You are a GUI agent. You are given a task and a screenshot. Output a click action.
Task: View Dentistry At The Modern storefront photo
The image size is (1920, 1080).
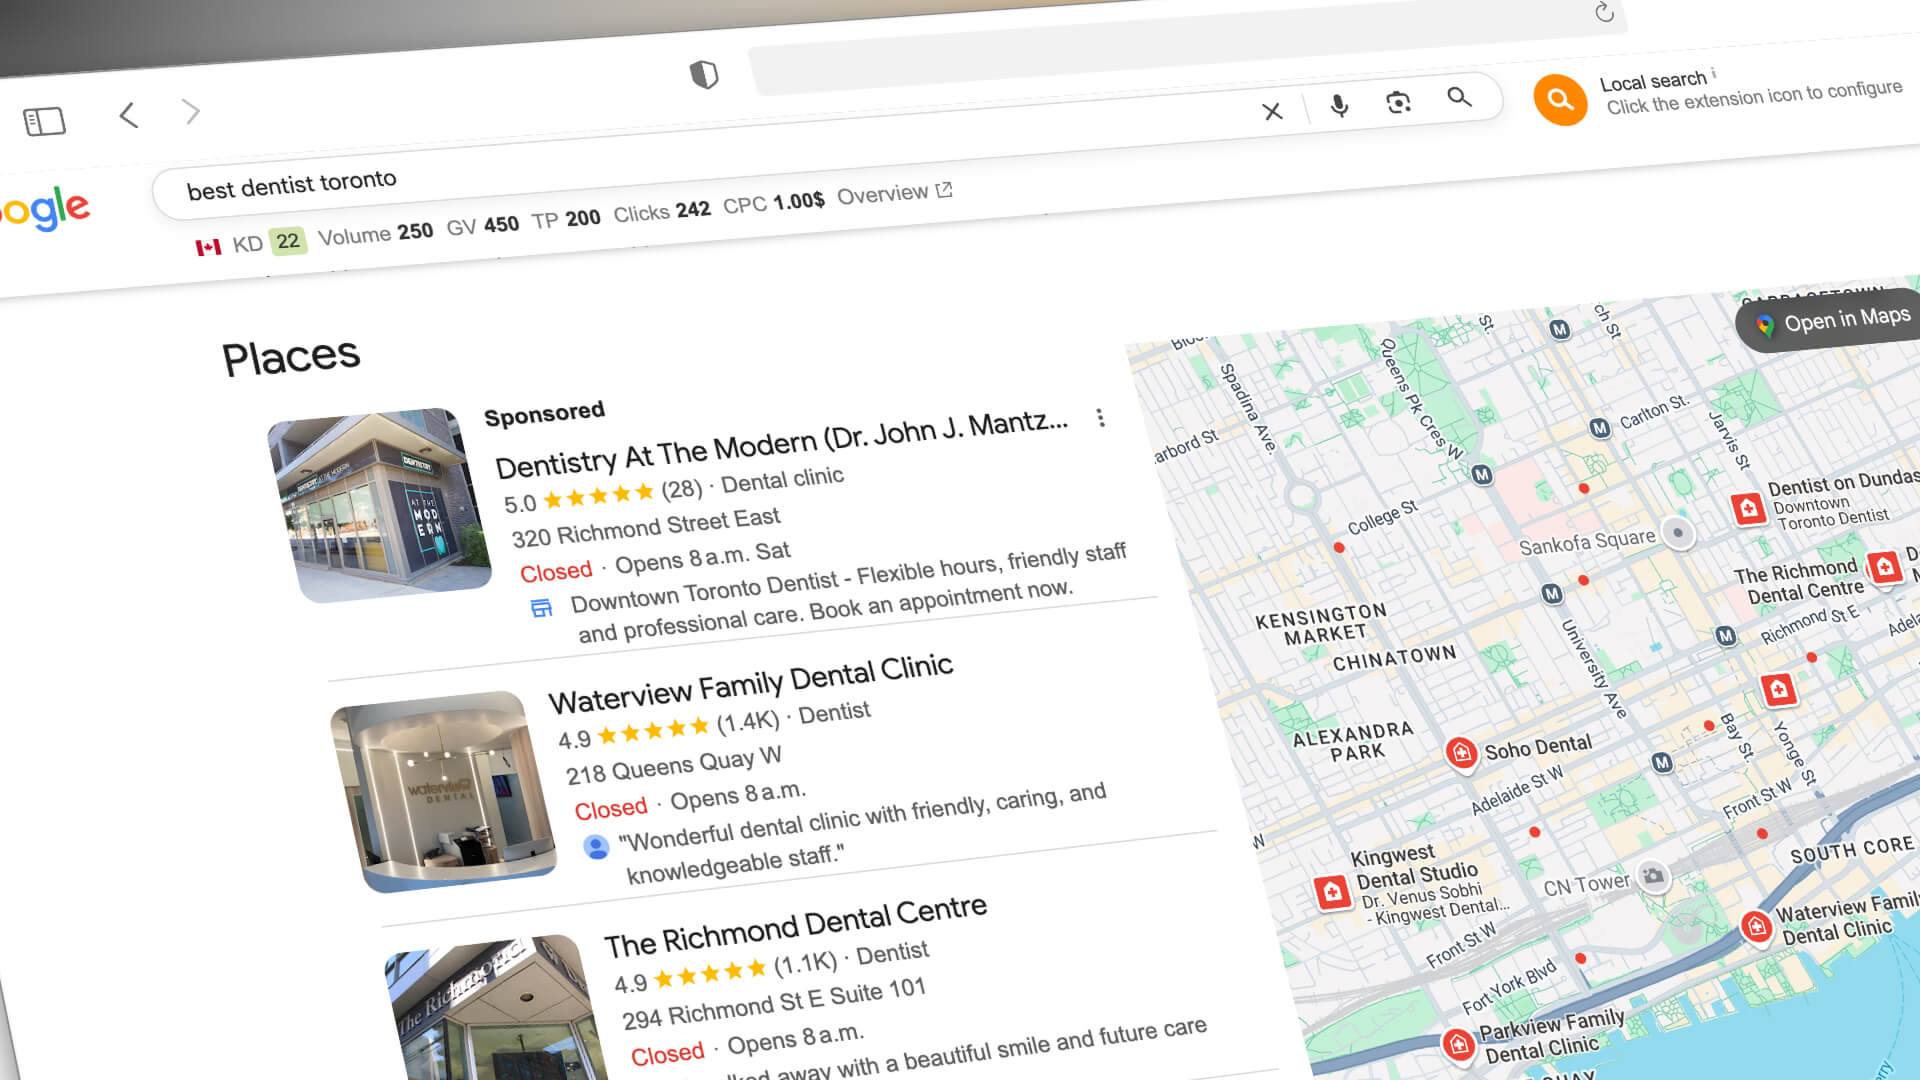point(379,504)
